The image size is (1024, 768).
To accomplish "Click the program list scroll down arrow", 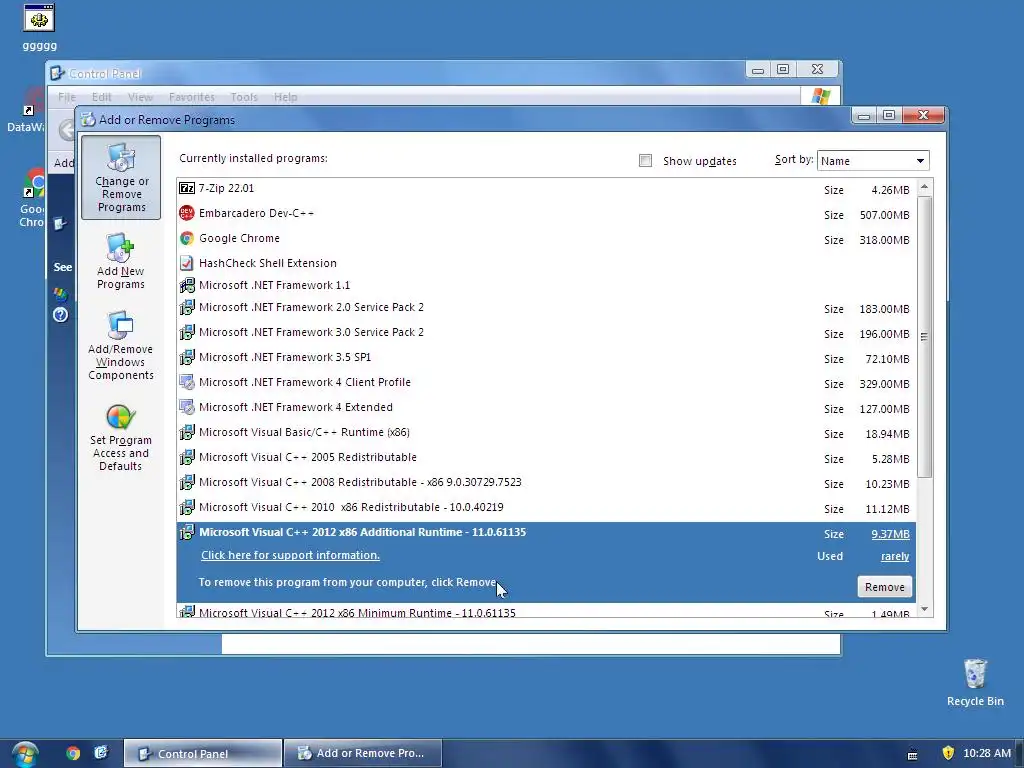I will (924, 609).
